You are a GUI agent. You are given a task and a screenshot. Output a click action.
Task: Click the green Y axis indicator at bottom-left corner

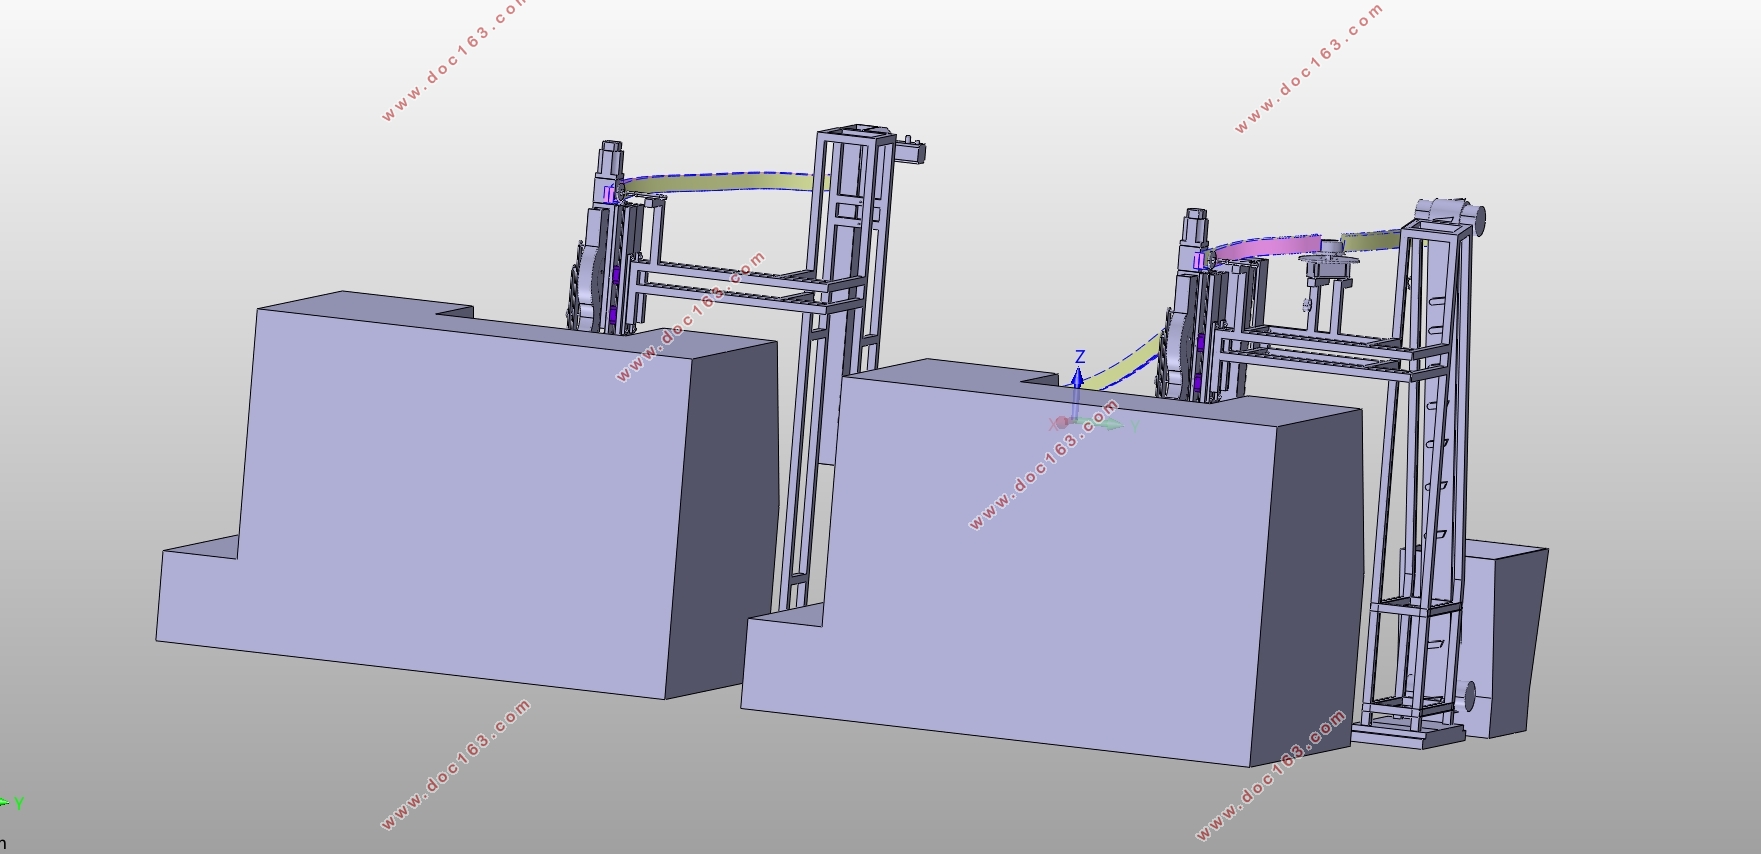[x=12, y=803]
